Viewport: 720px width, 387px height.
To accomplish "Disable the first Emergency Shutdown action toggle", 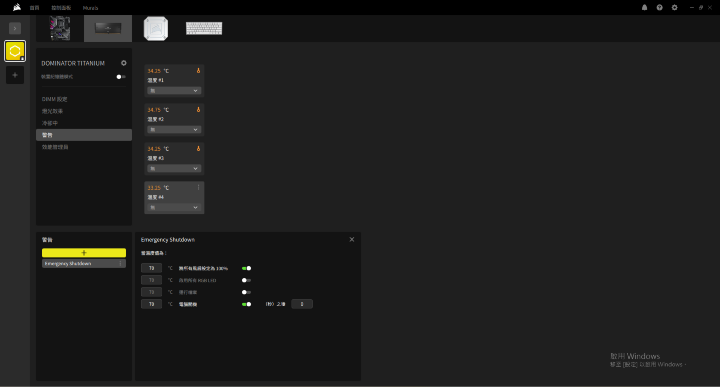I will point(247,268).
